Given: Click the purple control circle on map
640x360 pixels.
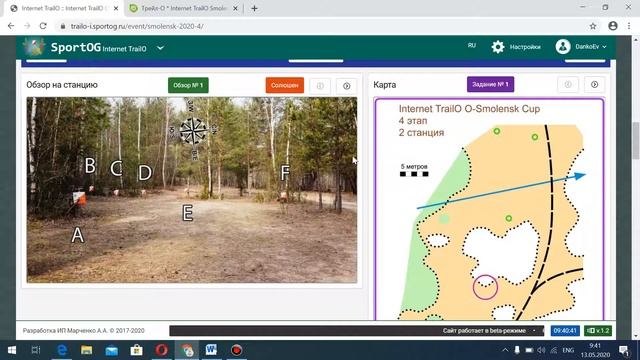Looking at the screenshot, I should point(485,287).
